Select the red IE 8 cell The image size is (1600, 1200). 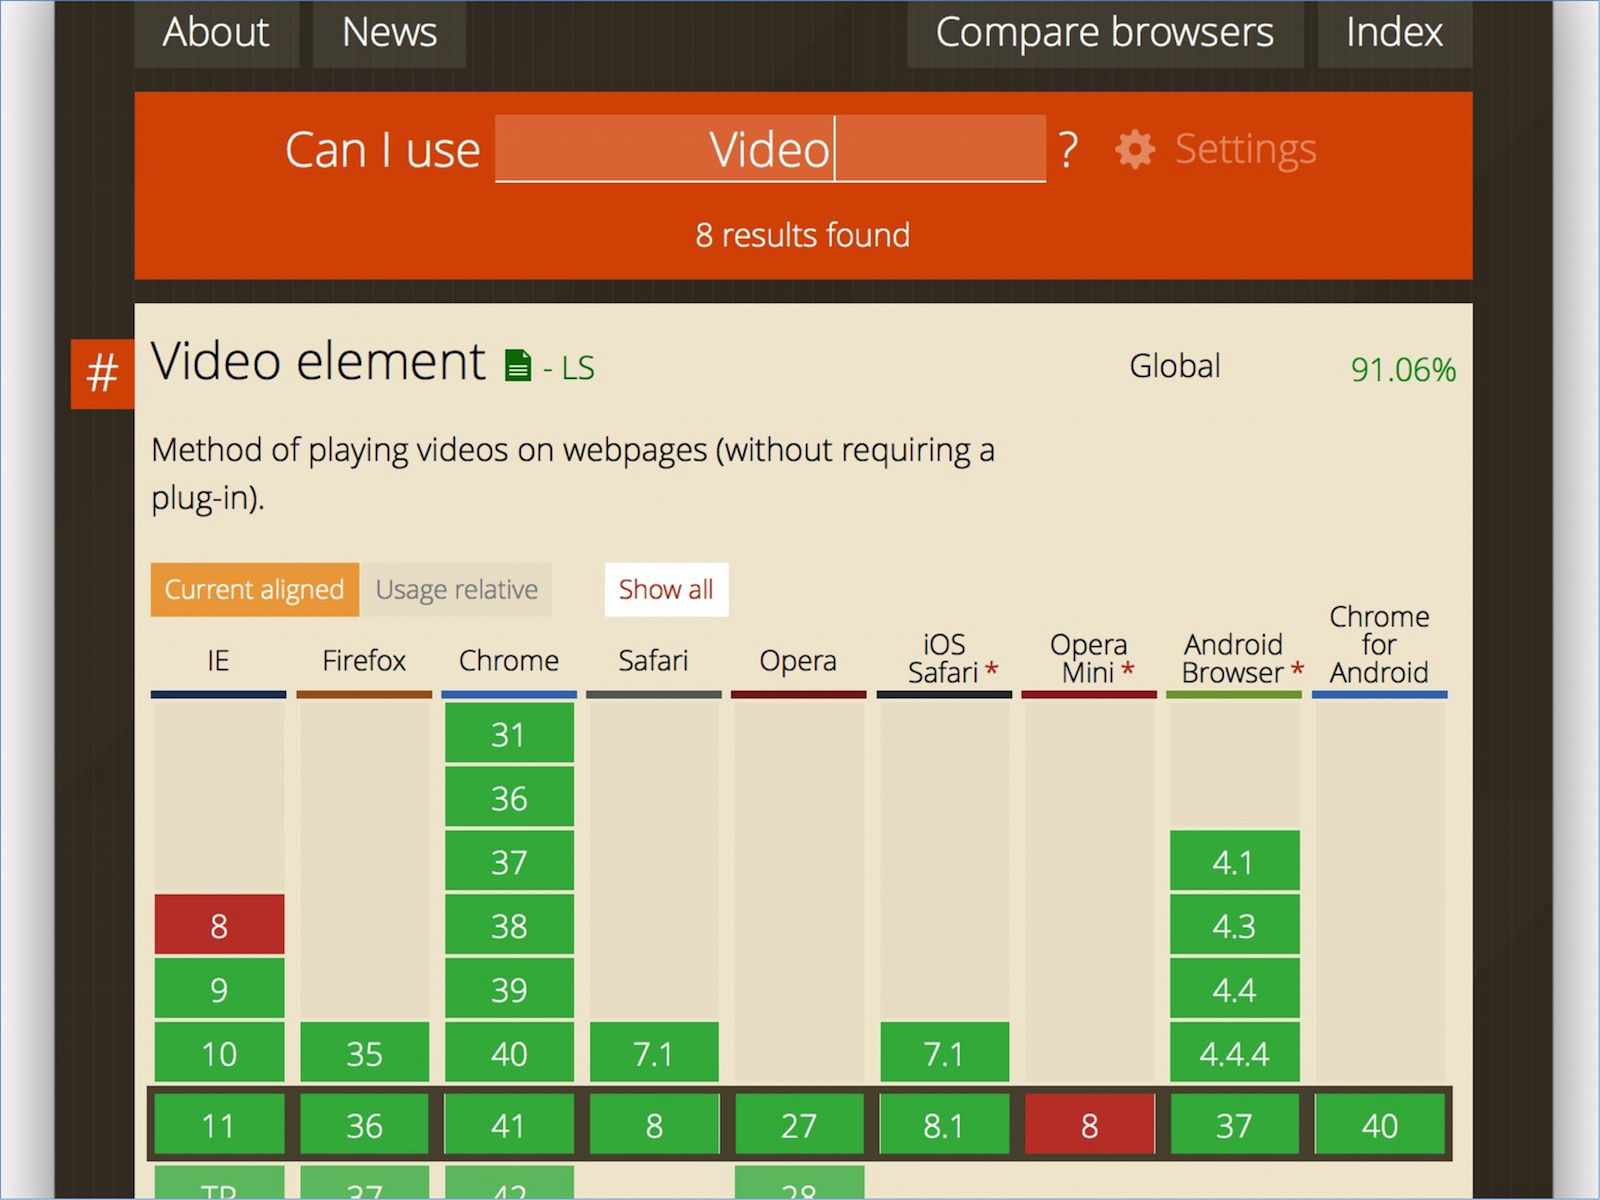click(x=219, y=925)
